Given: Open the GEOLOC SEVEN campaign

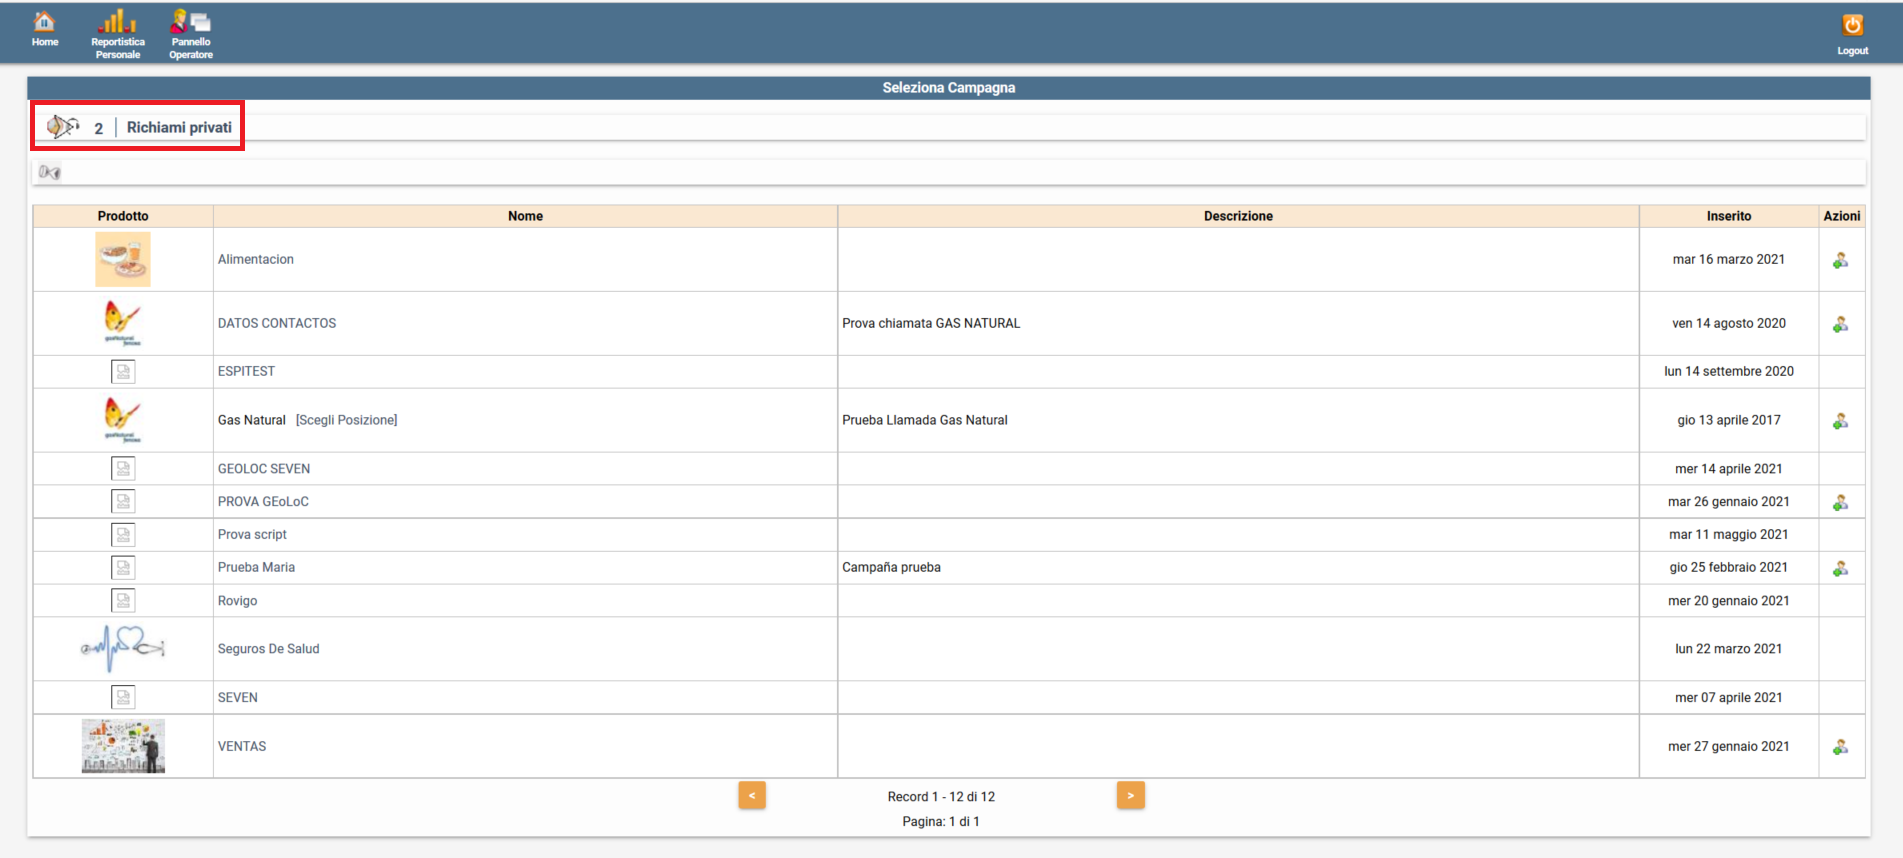Looking at the screenshot, I should point(264,469).
